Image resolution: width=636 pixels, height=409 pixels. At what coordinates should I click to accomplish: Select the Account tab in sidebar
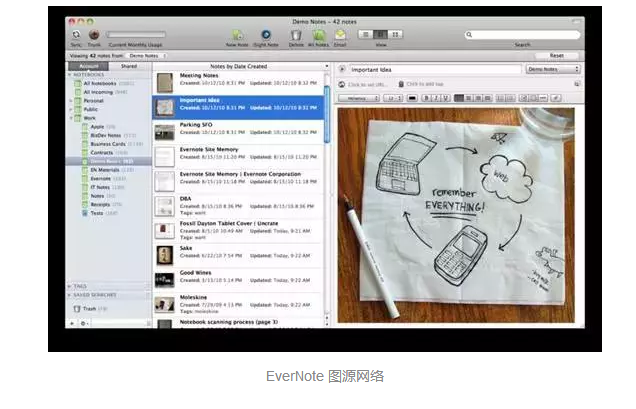coord(88,66)
